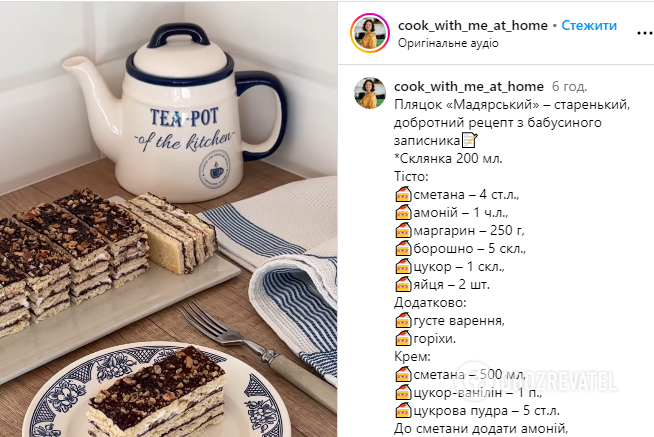654x437 pixels.
Task: Click cake emoji beside цукор – 1 скл.
Action: [403, 266]
